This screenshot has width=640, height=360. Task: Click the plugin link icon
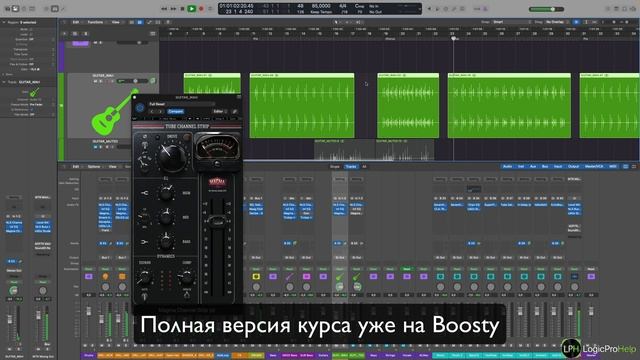click(x=235, y=111)
